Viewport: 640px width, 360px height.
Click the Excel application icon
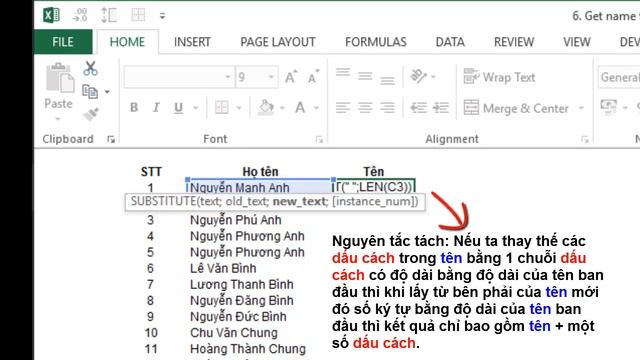pyautogui.click(x=51, y=15)
